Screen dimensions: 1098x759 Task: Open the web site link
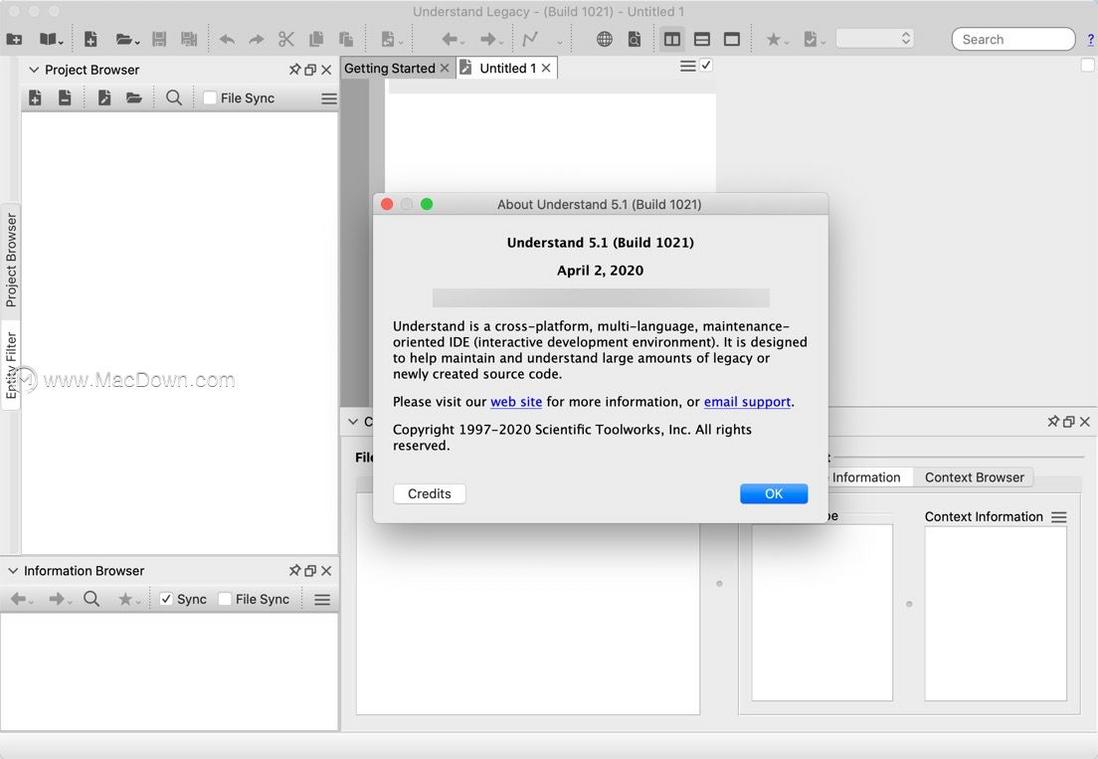coord(516,402)
